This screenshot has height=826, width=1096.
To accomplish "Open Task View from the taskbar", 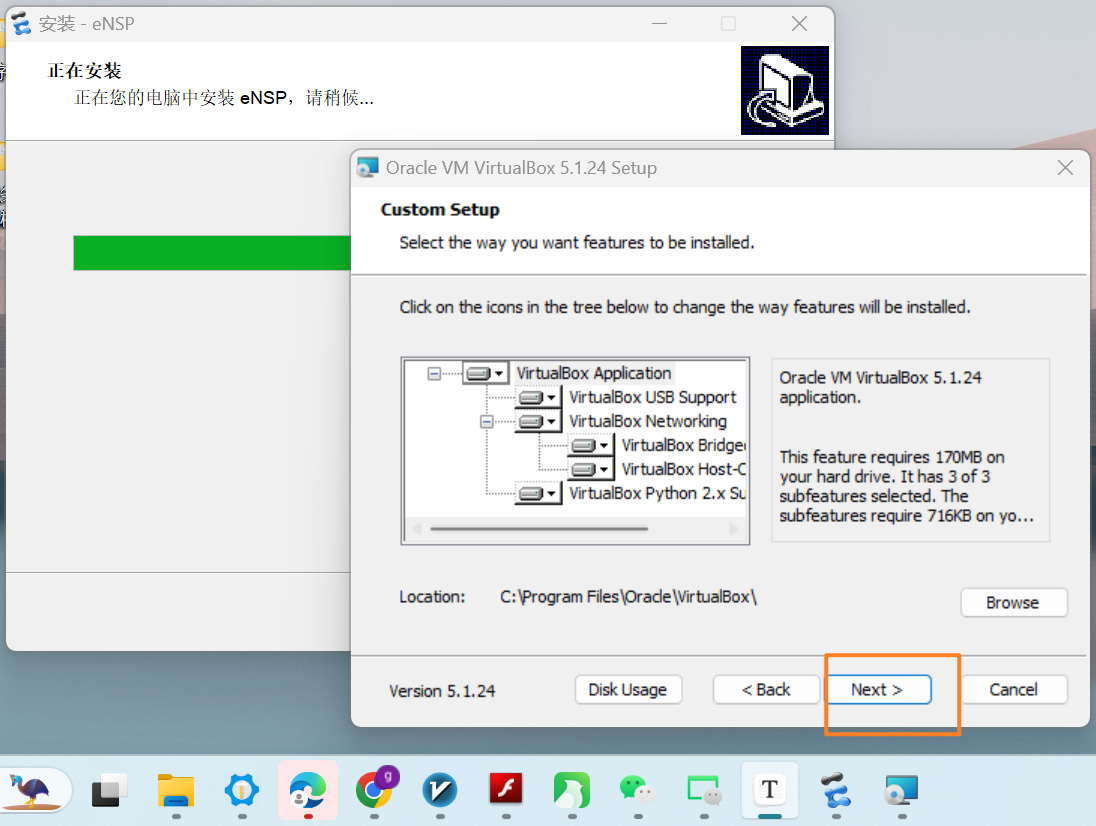I will click(109, 791).
